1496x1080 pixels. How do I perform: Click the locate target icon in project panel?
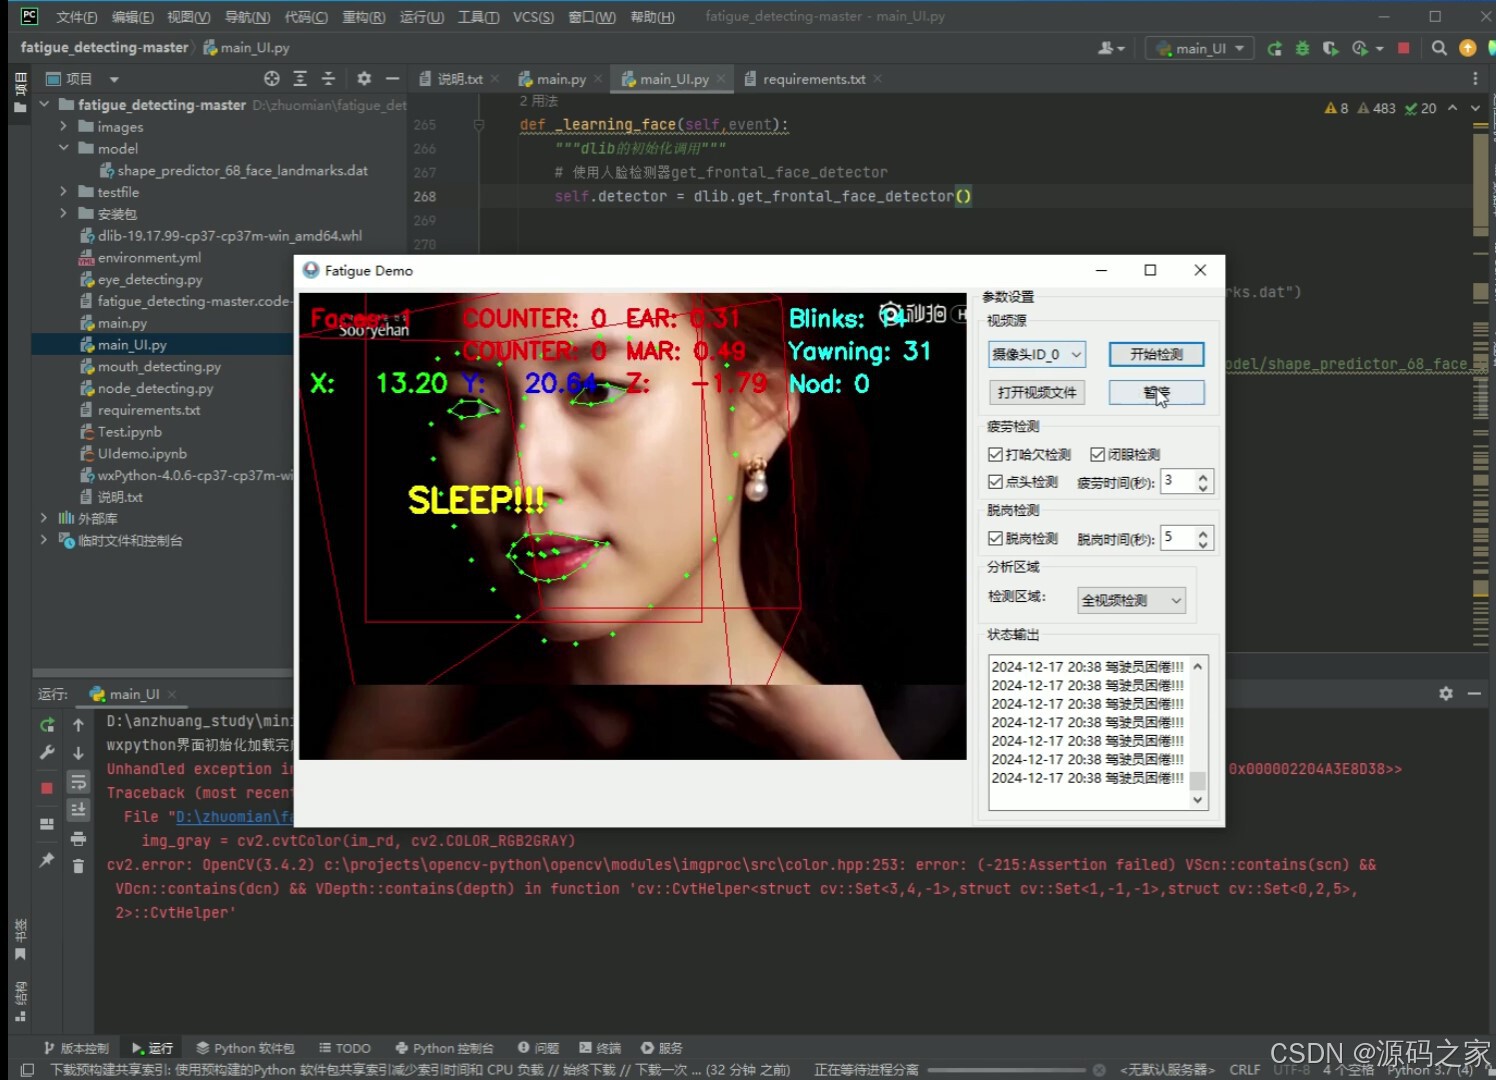[x=272, y=78]
